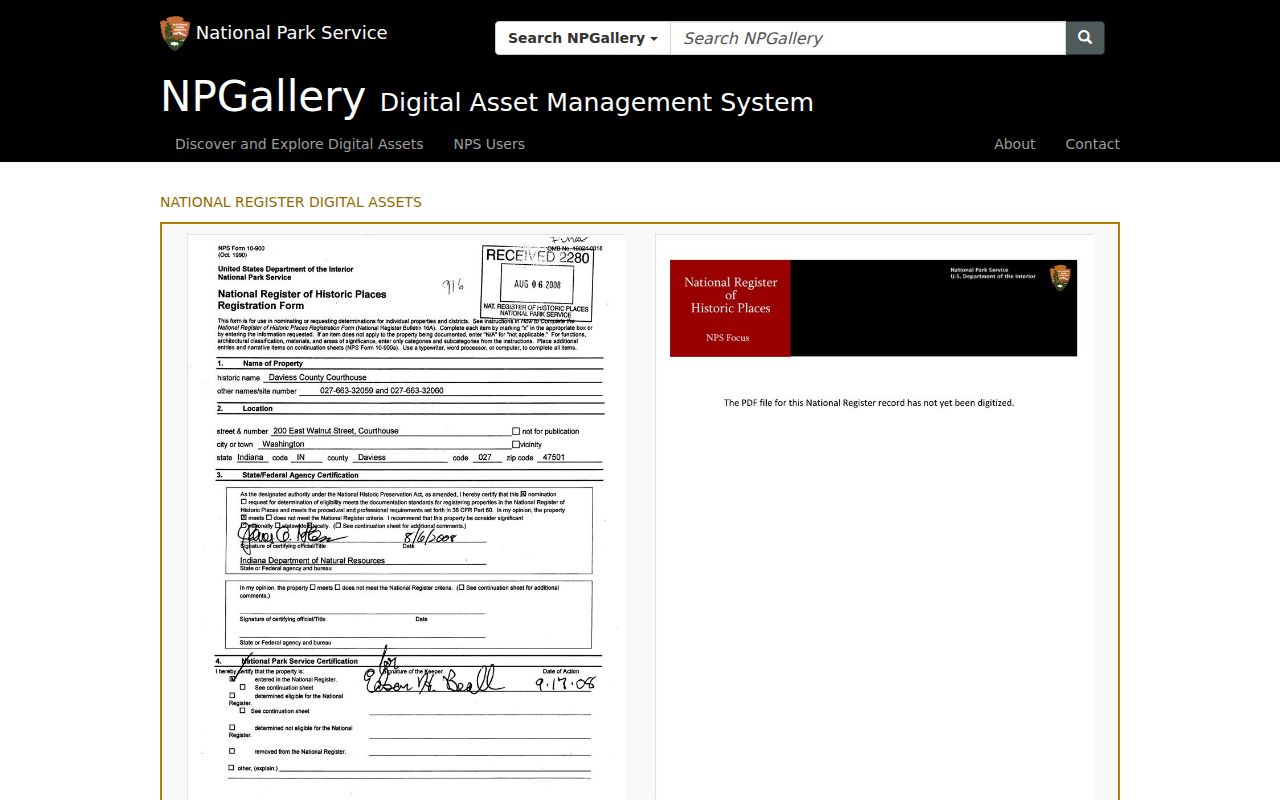
Task: Open the Search NPGallery dropdown
Action: 583,38
